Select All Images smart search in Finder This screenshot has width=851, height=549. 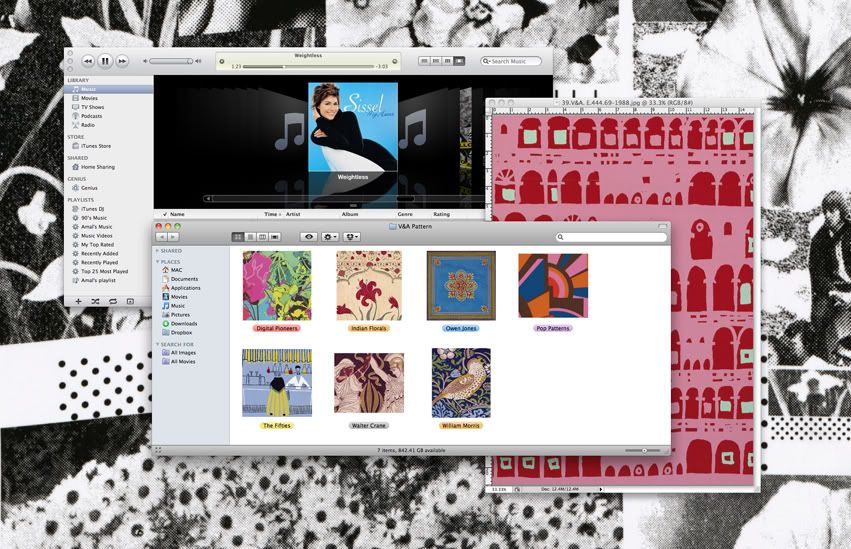coord(179,353)
